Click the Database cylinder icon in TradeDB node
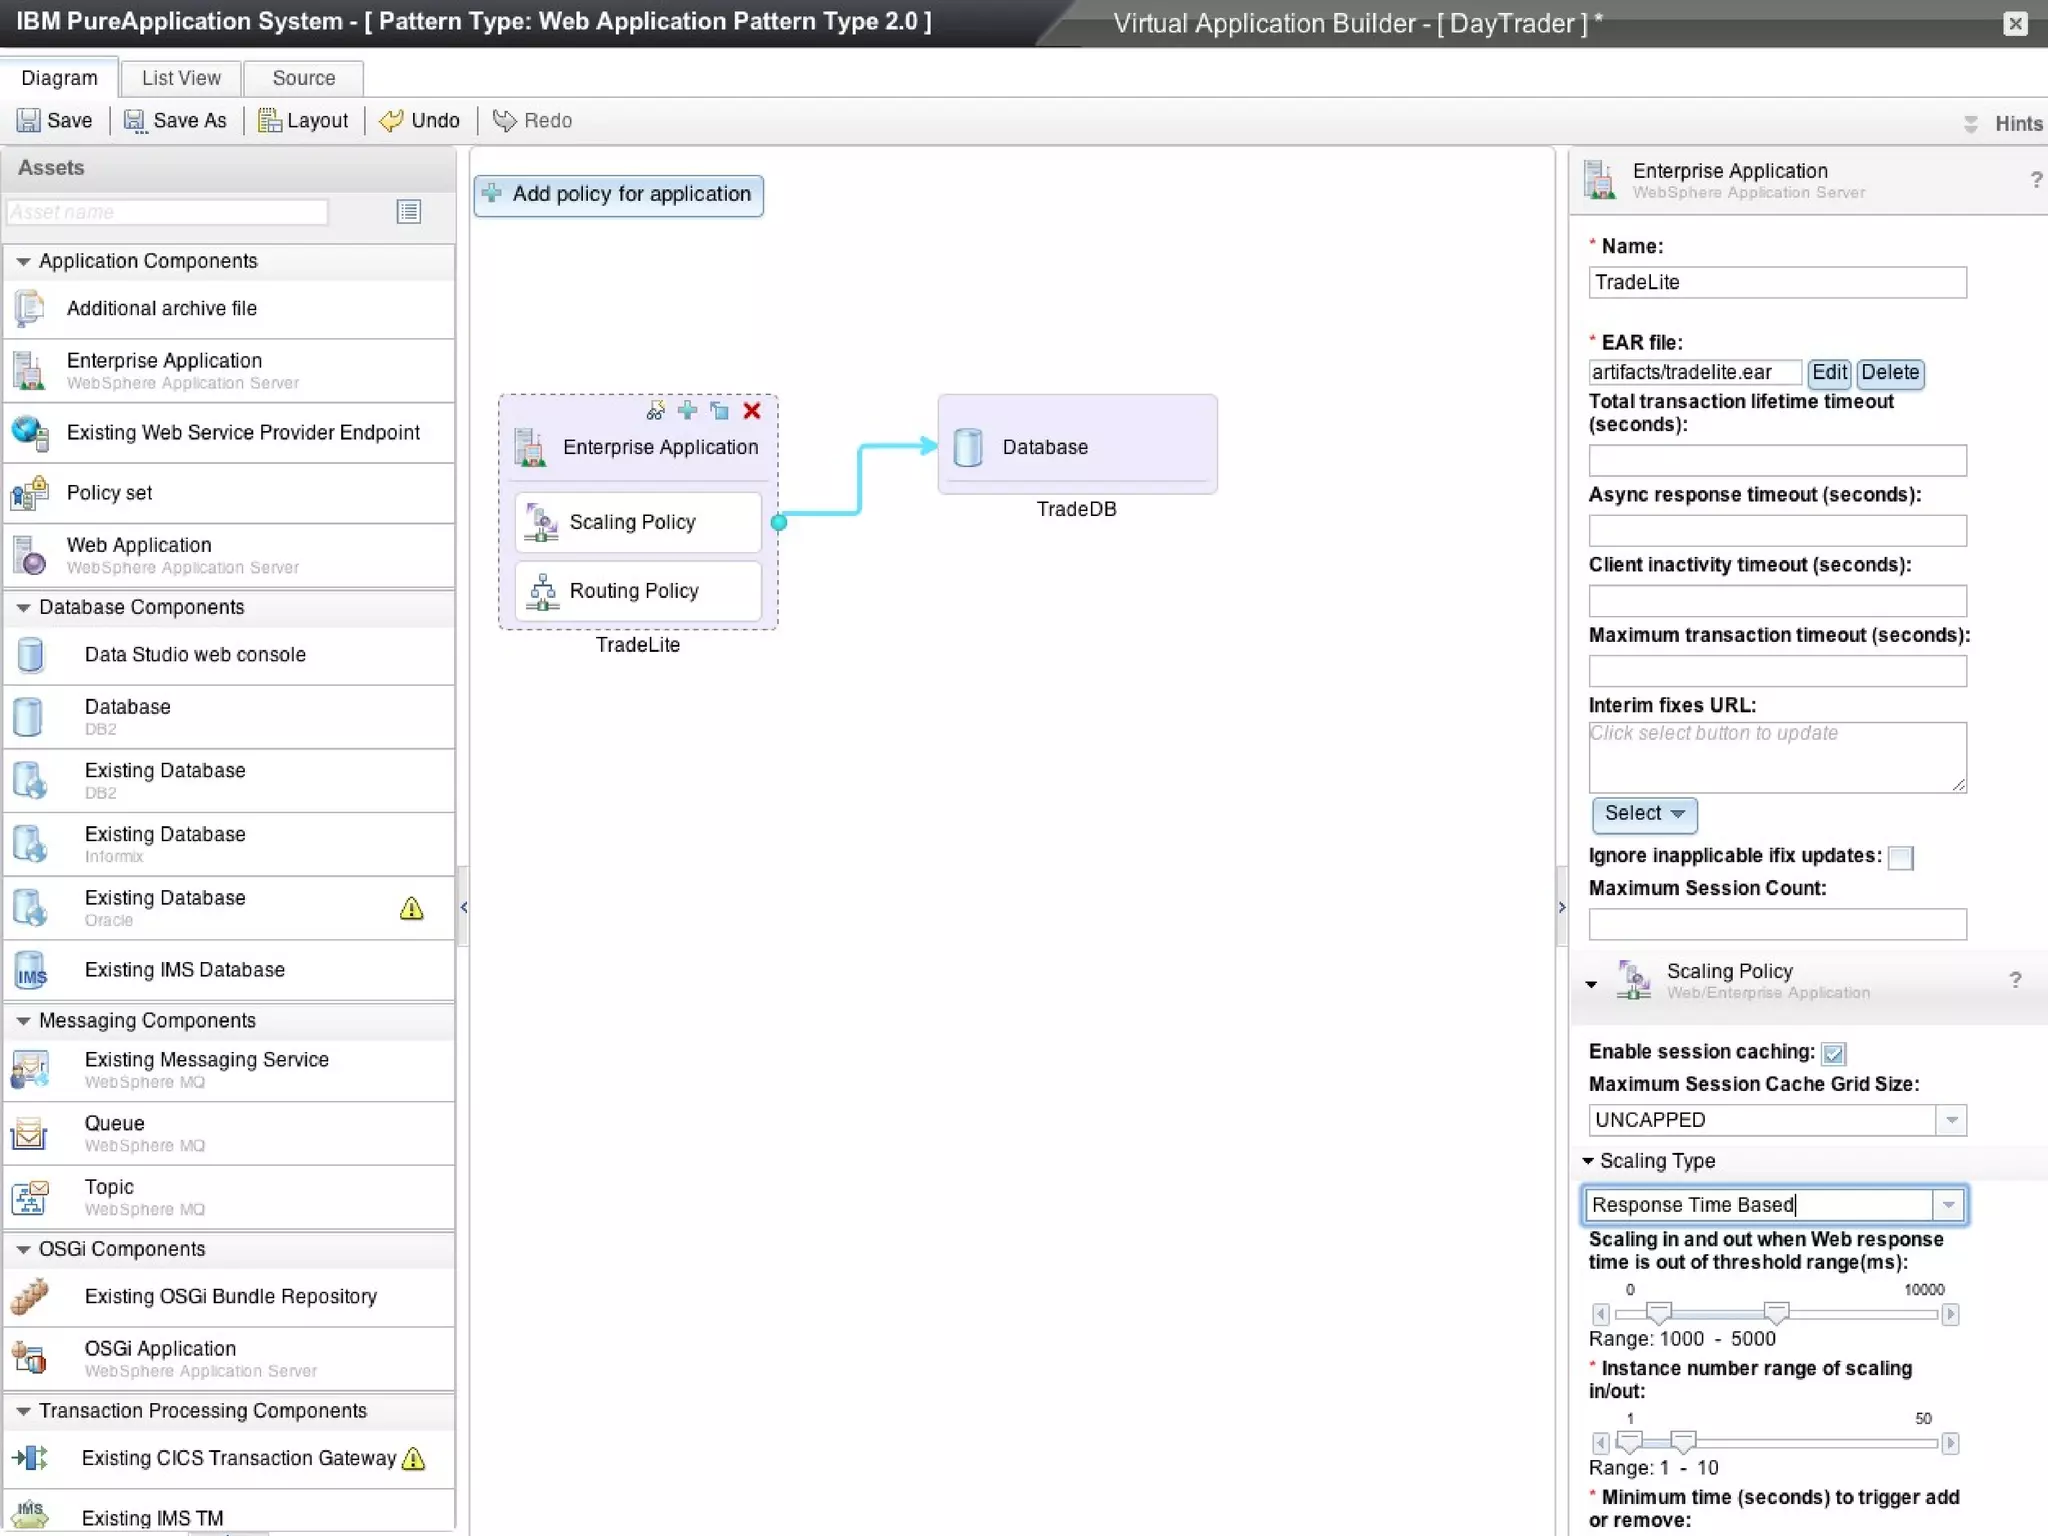2048x1536 pixels. point(967,447)
